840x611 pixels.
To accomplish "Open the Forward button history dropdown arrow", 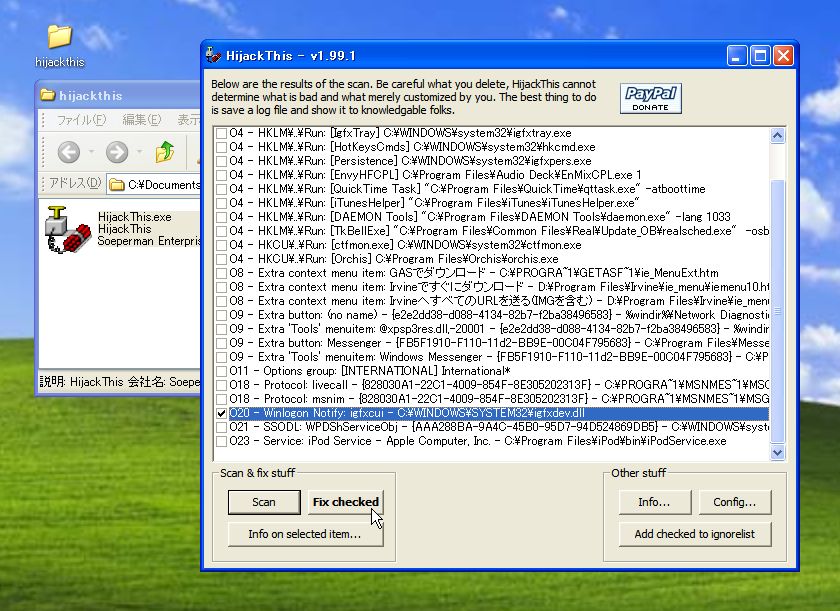I will (x=140, y=153).
